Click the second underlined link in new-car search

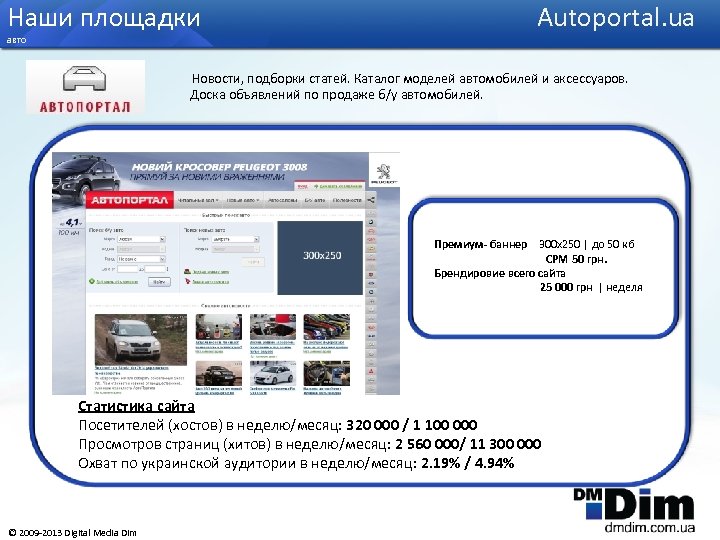pos(210,281)
